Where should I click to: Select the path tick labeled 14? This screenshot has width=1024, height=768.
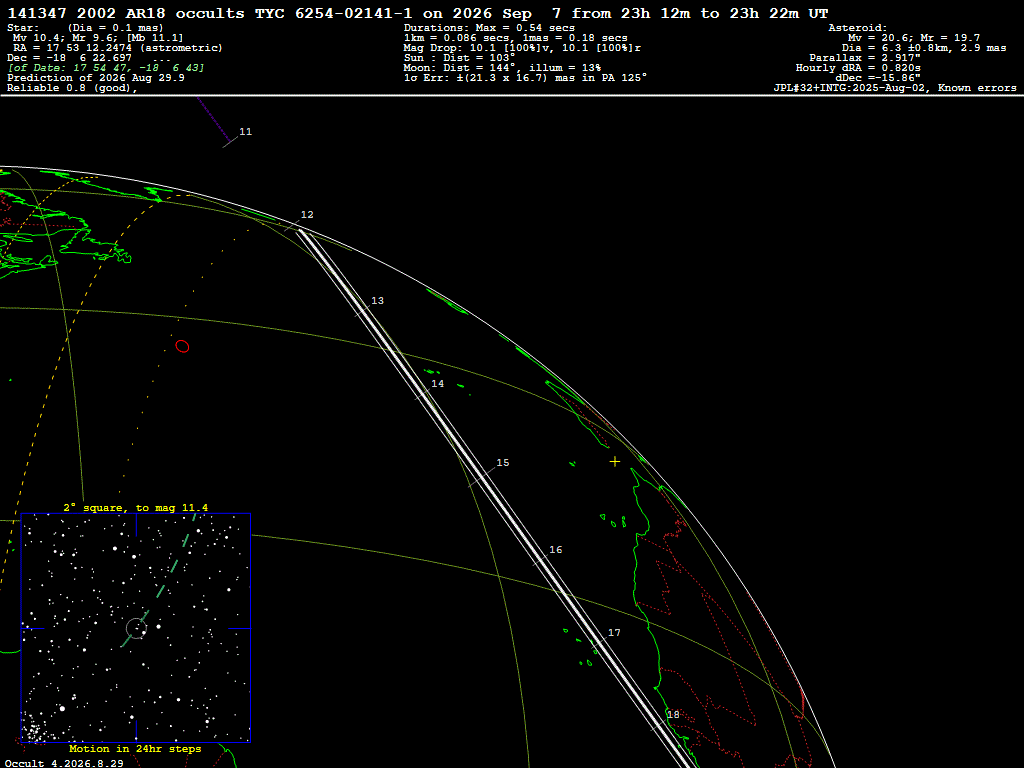(438, 383)
